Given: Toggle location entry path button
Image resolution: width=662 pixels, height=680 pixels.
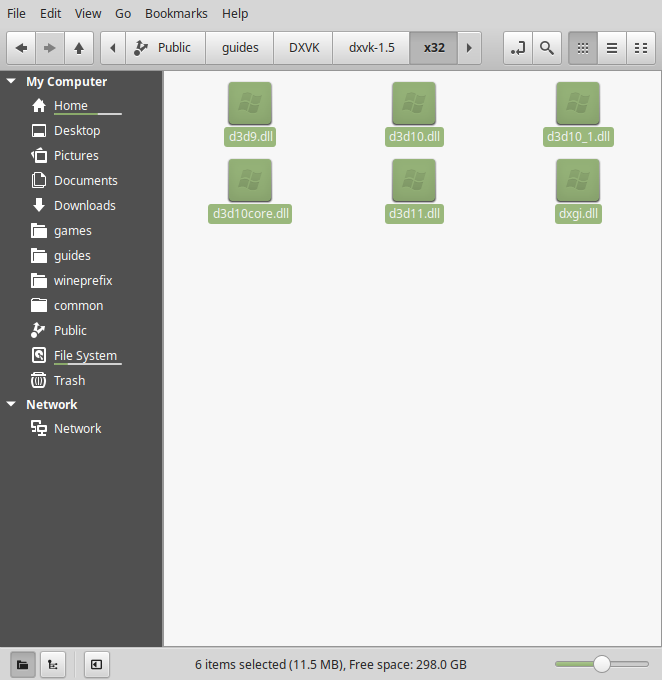Looking at the screenshot, I should (518, 48).
